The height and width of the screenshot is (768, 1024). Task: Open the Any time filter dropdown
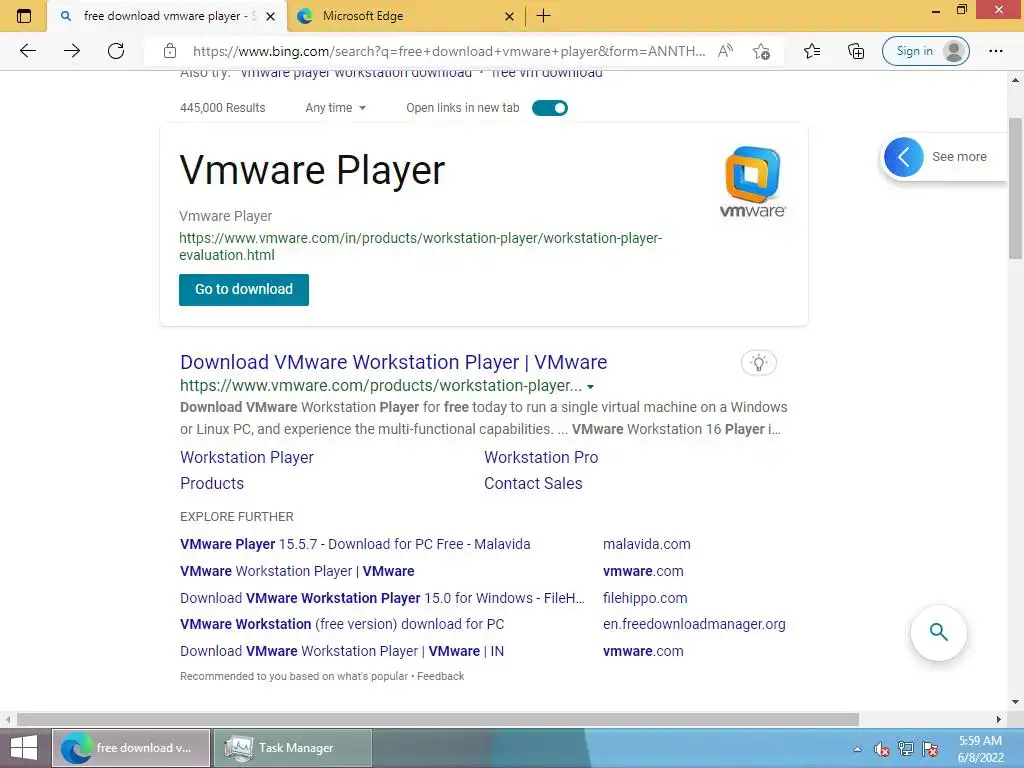click(x=336, y=108)
